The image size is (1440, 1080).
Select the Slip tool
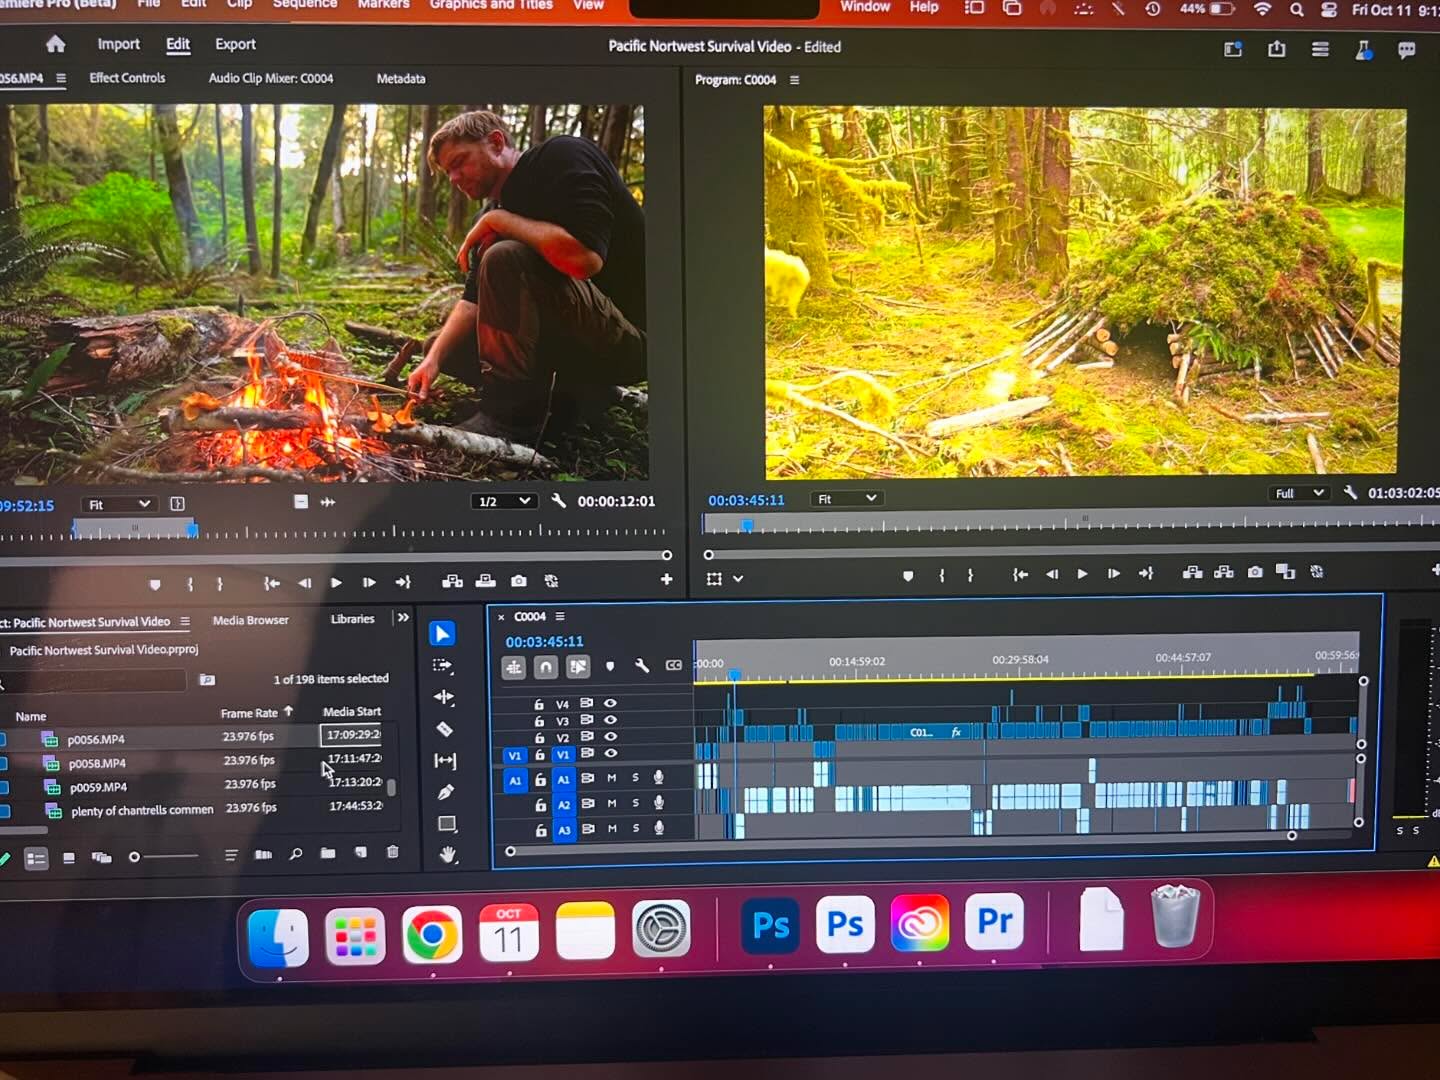pyautogui.click(x=445, y=761)
